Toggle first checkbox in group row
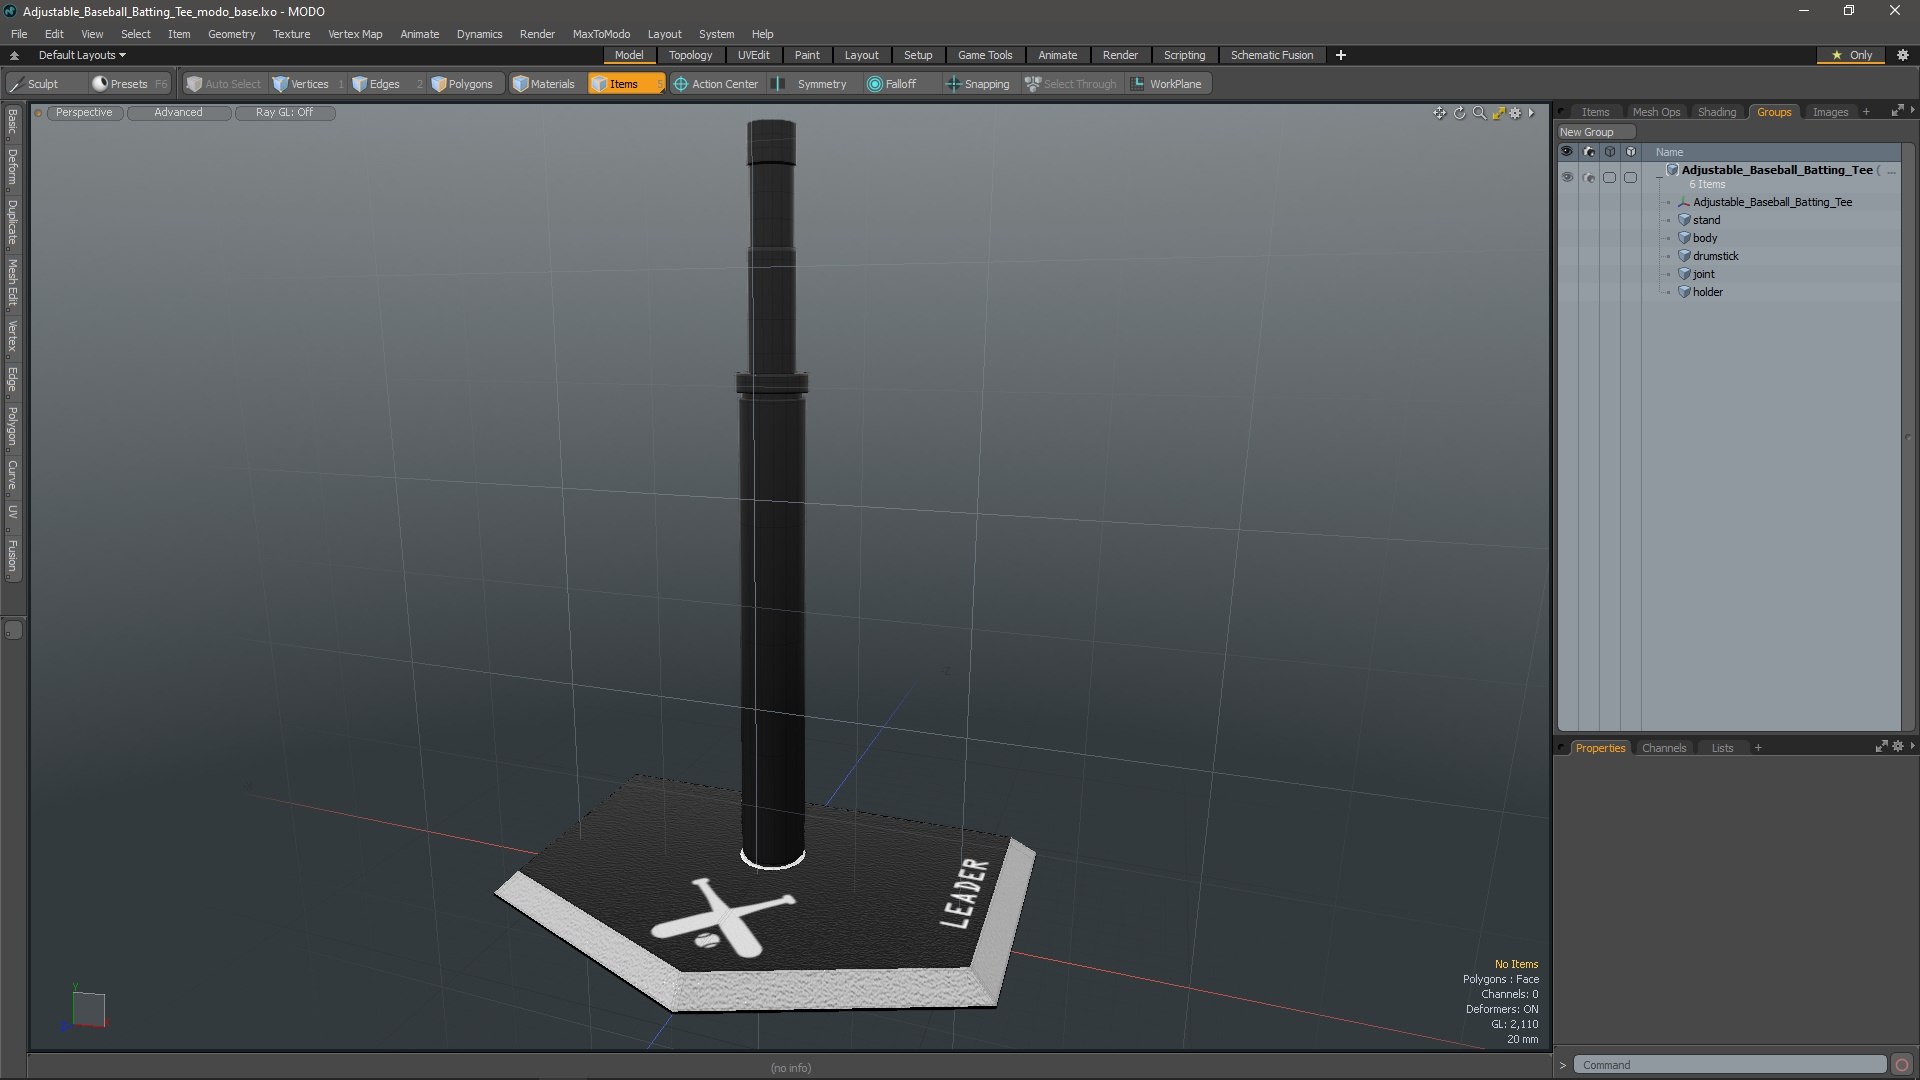 pyautogui.click(x=1609, y=177)
